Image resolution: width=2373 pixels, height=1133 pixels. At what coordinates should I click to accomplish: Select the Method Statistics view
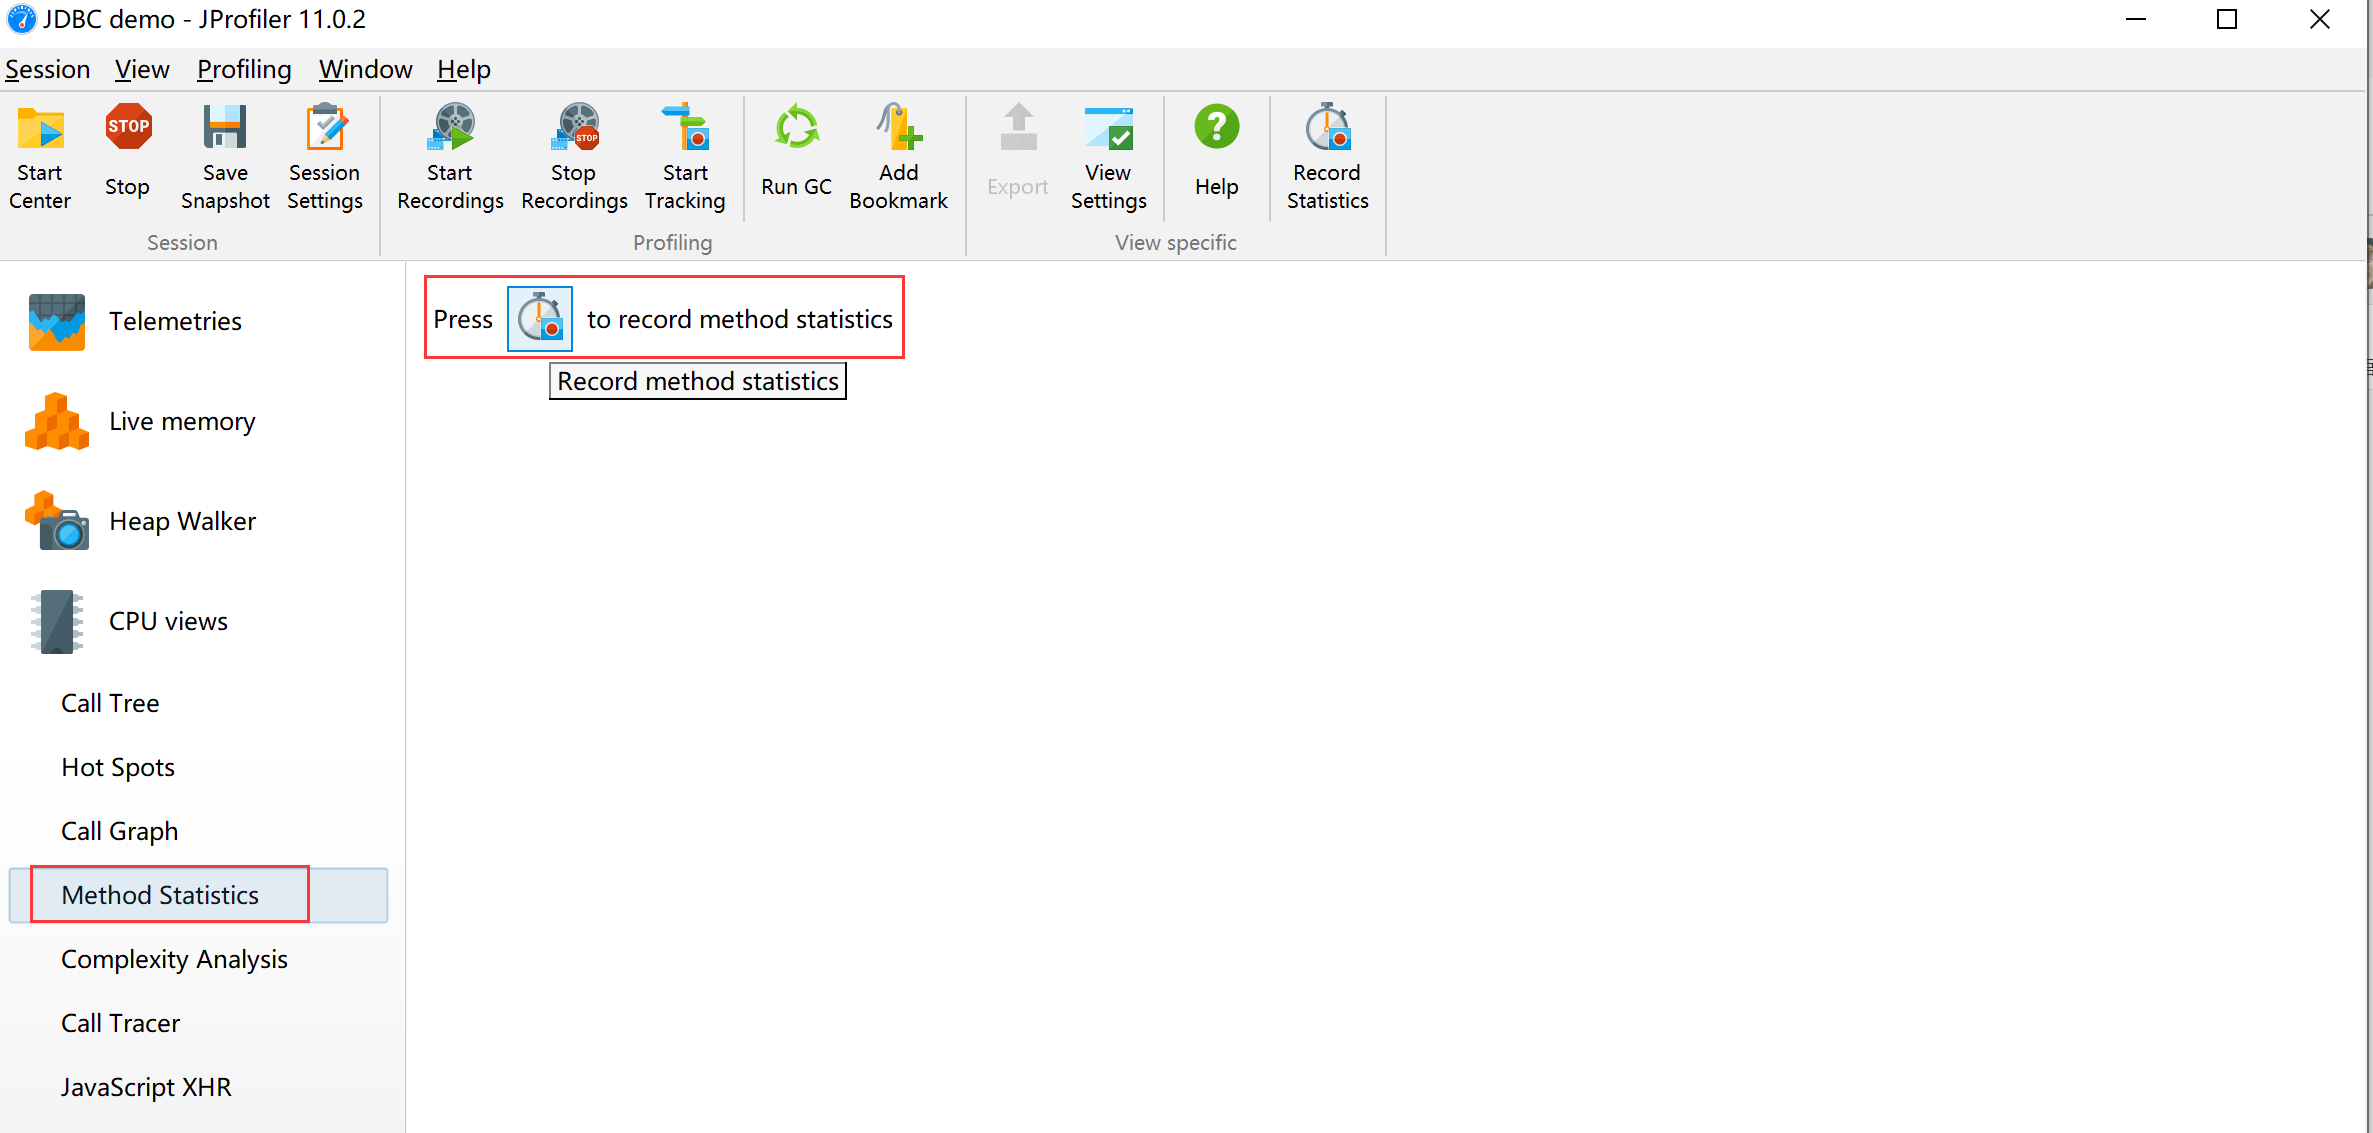(198, 895)
